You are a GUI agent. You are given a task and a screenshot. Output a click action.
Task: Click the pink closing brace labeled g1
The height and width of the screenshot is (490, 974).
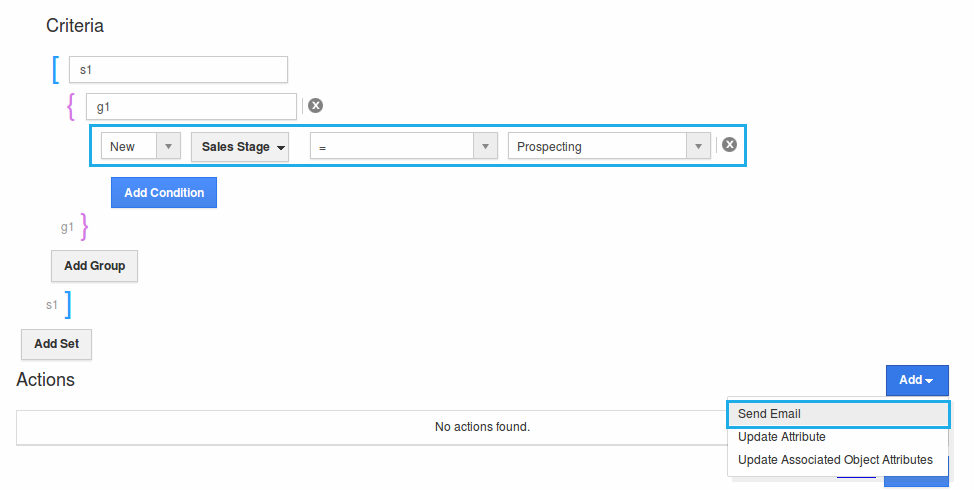[84, 227]
